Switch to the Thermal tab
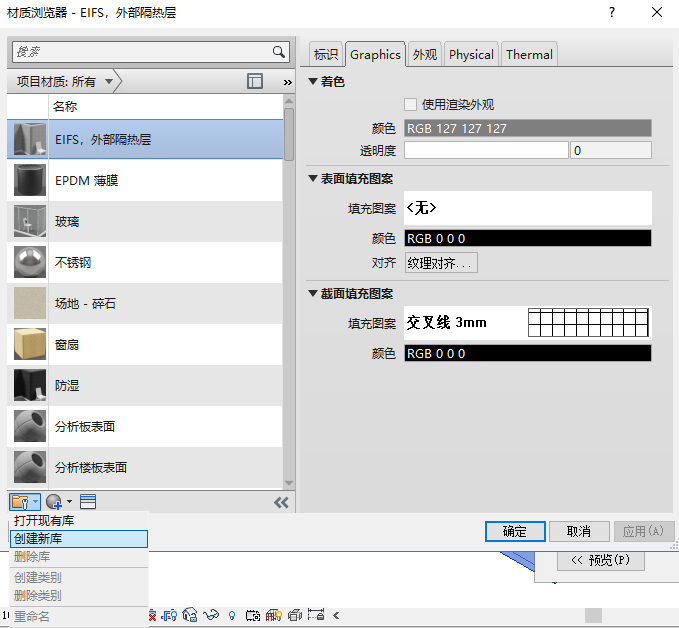The height and width of the screenshot is (628, 679). coord(529,55)
